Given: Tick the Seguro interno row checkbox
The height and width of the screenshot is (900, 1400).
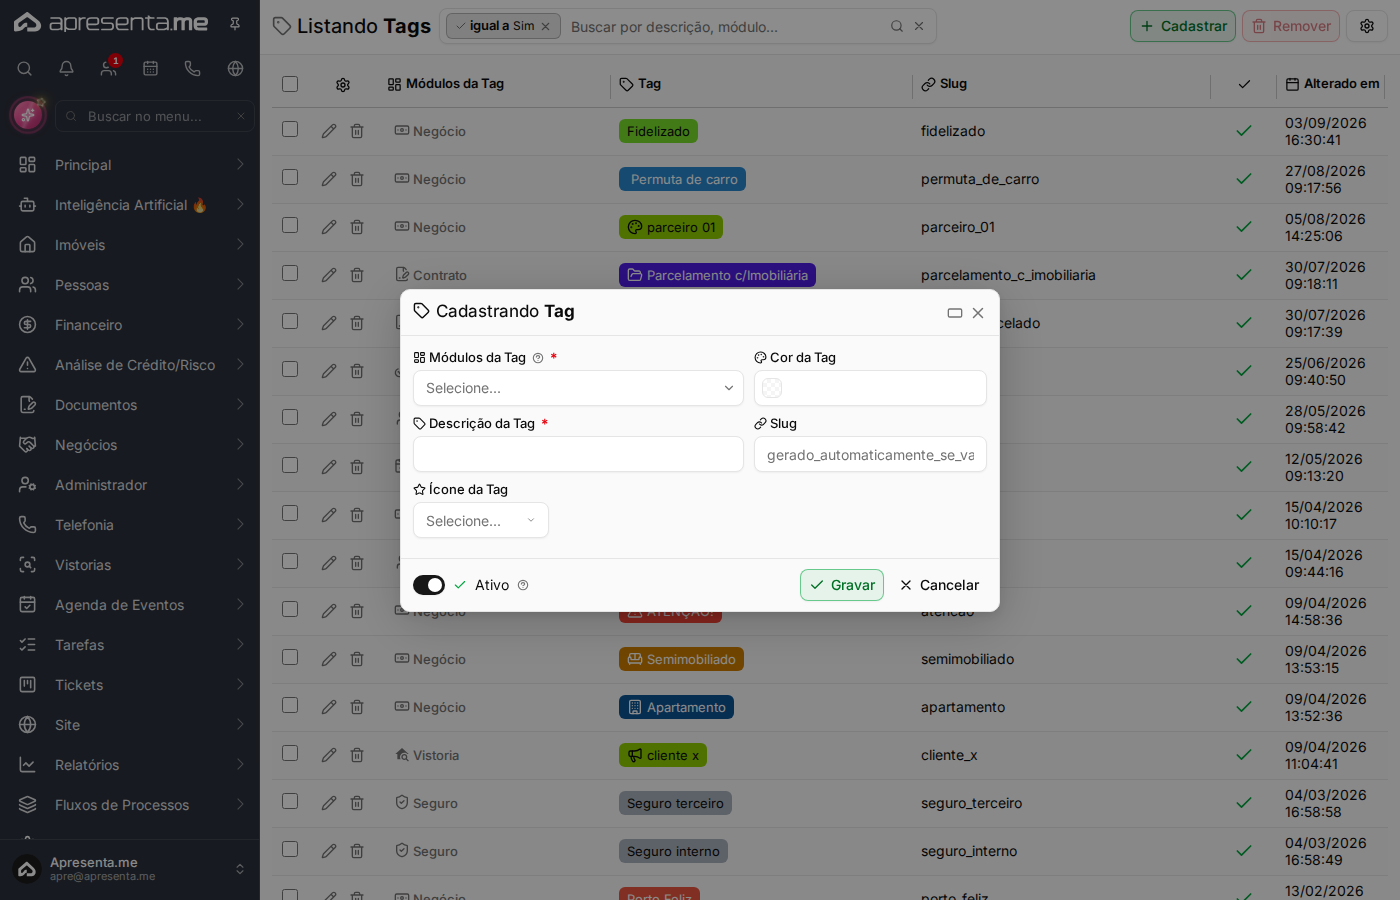Looking at the screenshot, I should pos(290,849).
